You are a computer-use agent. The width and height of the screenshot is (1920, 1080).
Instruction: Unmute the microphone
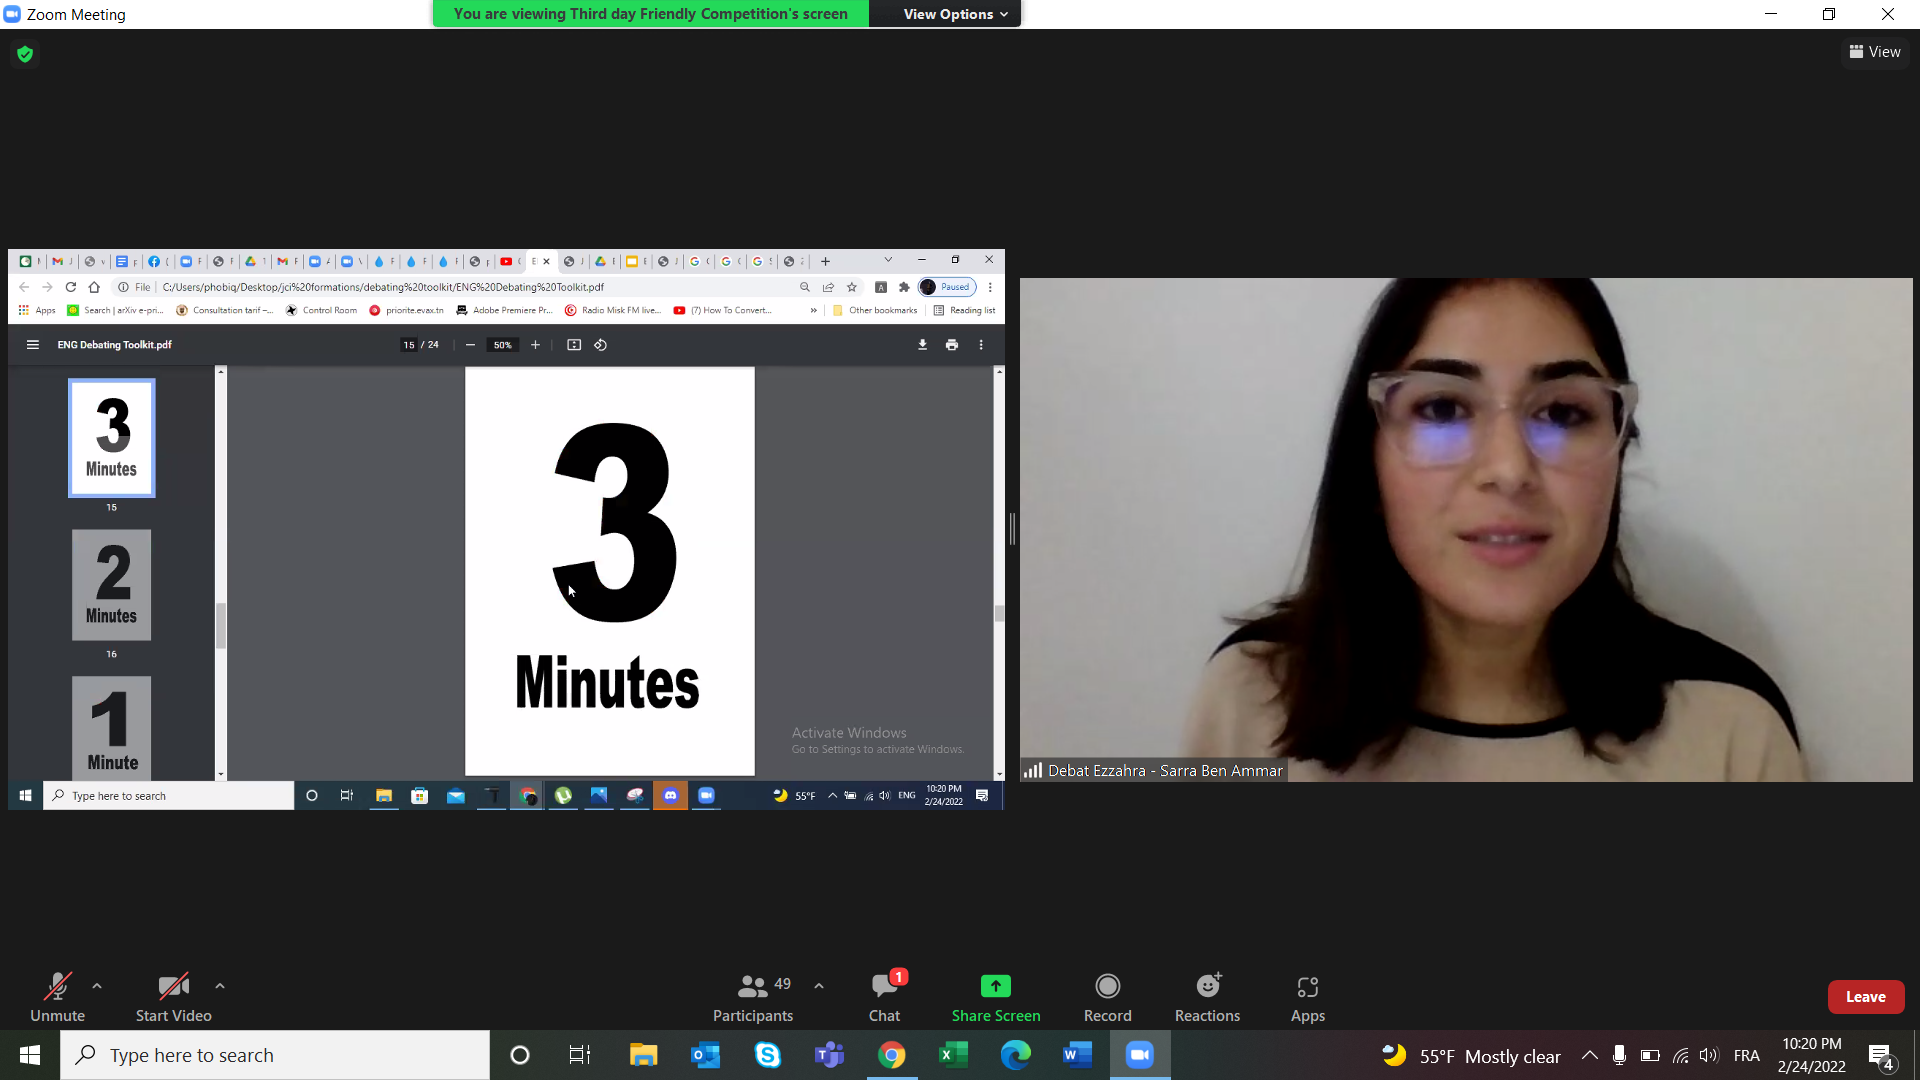[x=57, y=997]
